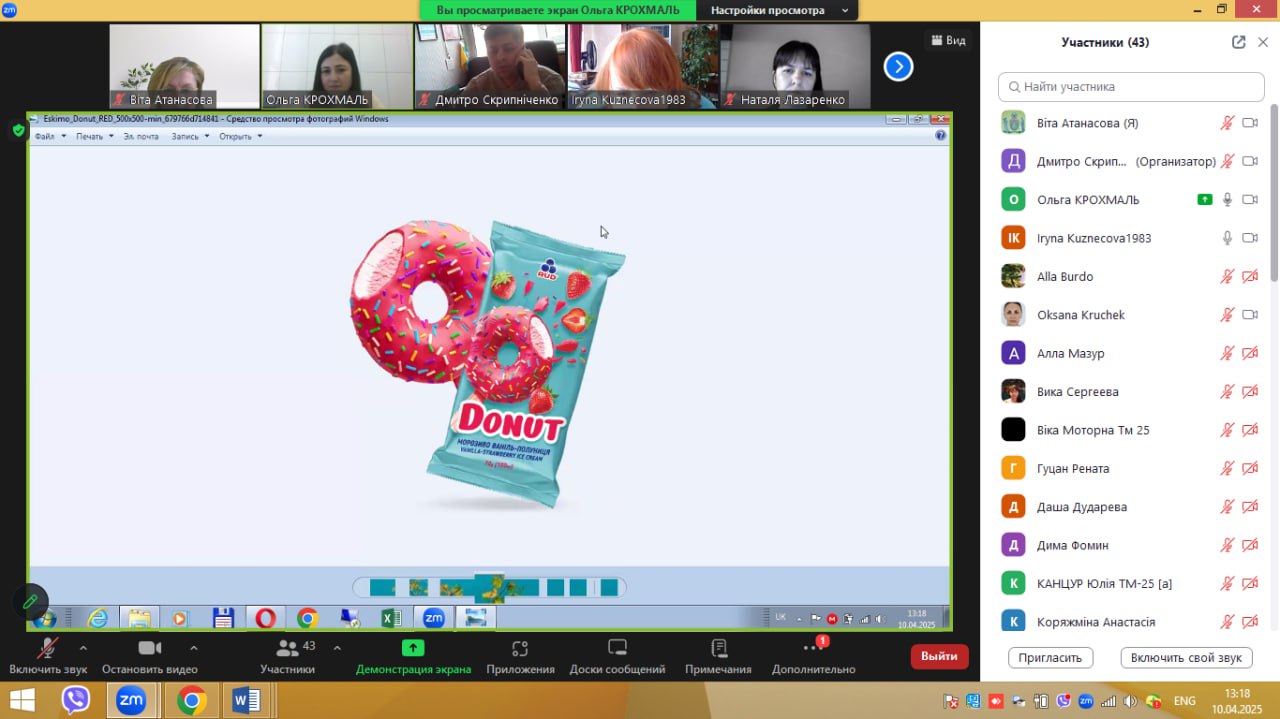The width and height of the screenshot is (1280, 719).
Task: Click the battery power tray icon
Action: coord(1041,701)
